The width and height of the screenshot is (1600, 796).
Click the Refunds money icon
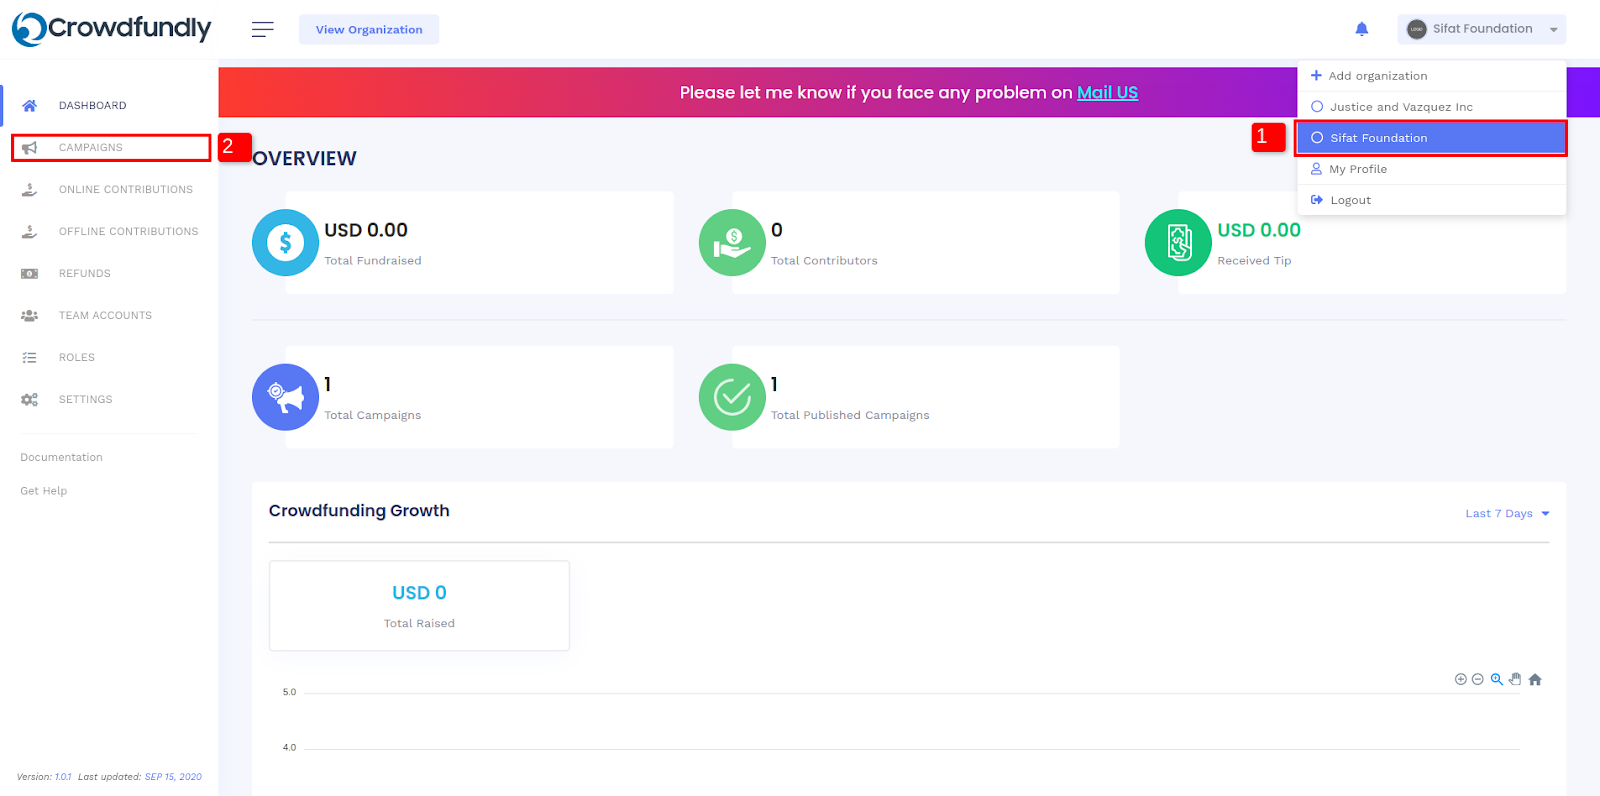pos(30,274)
